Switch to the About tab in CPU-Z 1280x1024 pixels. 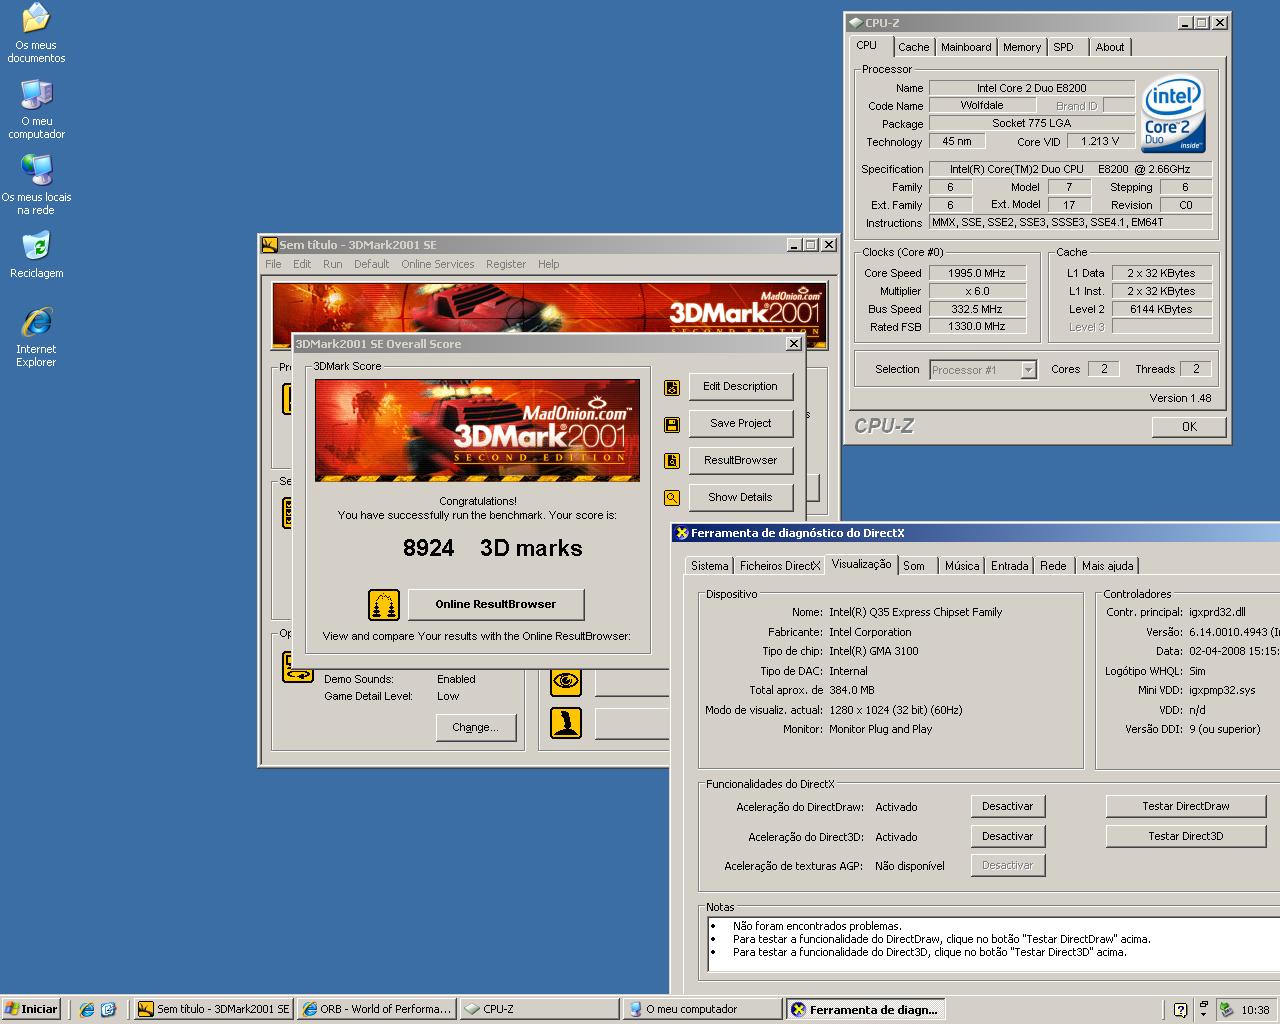(1110, 47)
